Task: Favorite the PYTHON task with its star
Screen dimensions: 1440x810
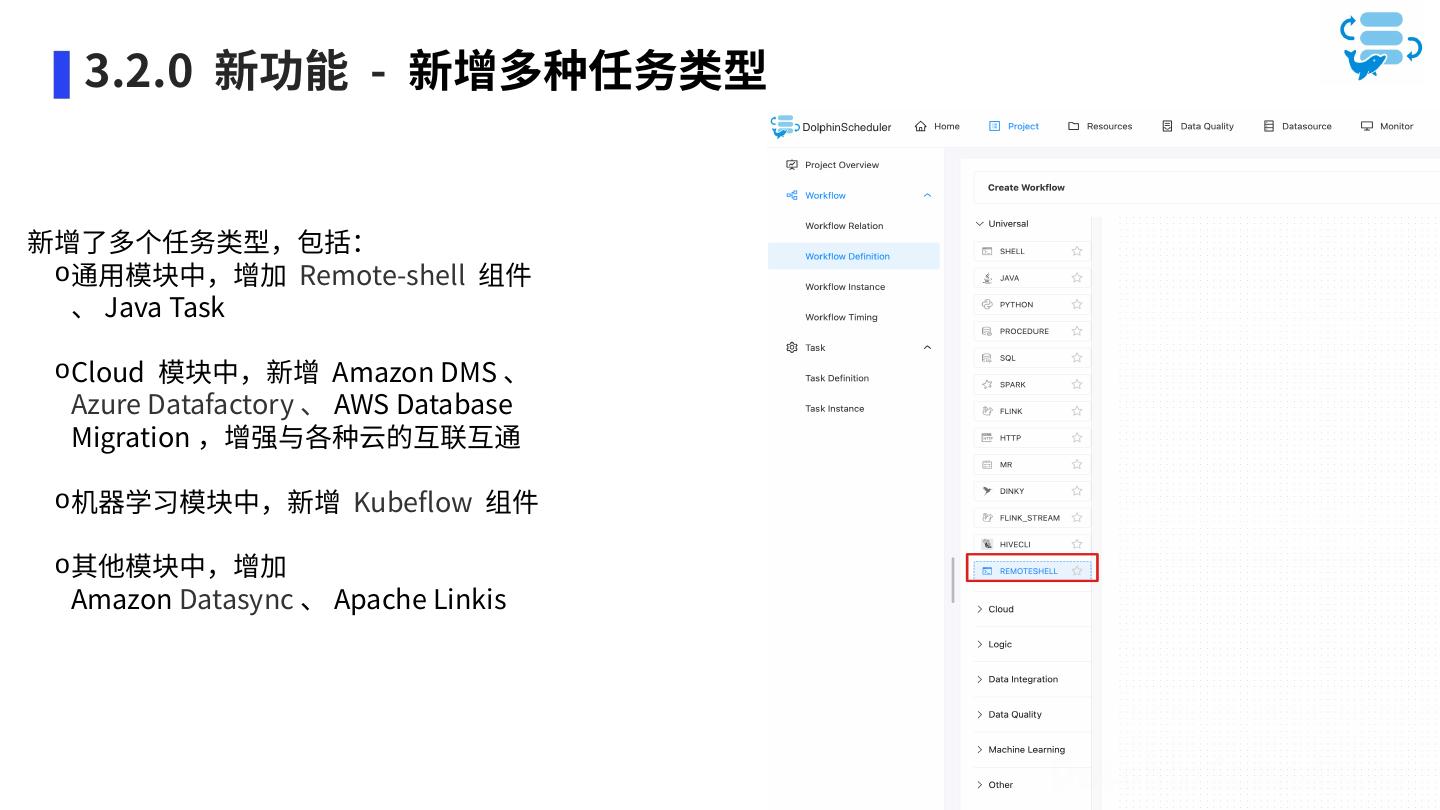Action: pyautogui.click(x=1077, y=305)
